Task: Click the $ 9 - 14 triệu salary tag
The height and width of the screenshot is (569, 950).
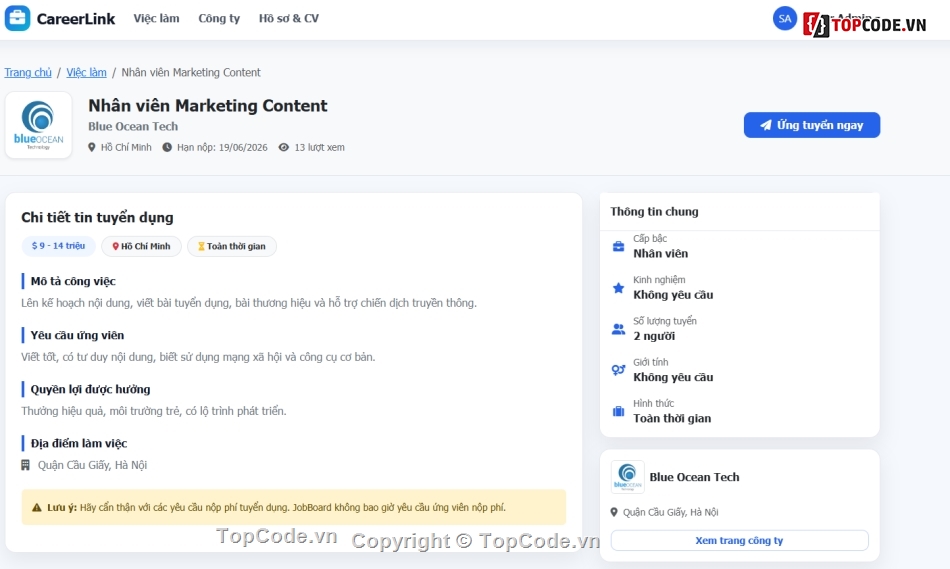Action: coord(58,246)
